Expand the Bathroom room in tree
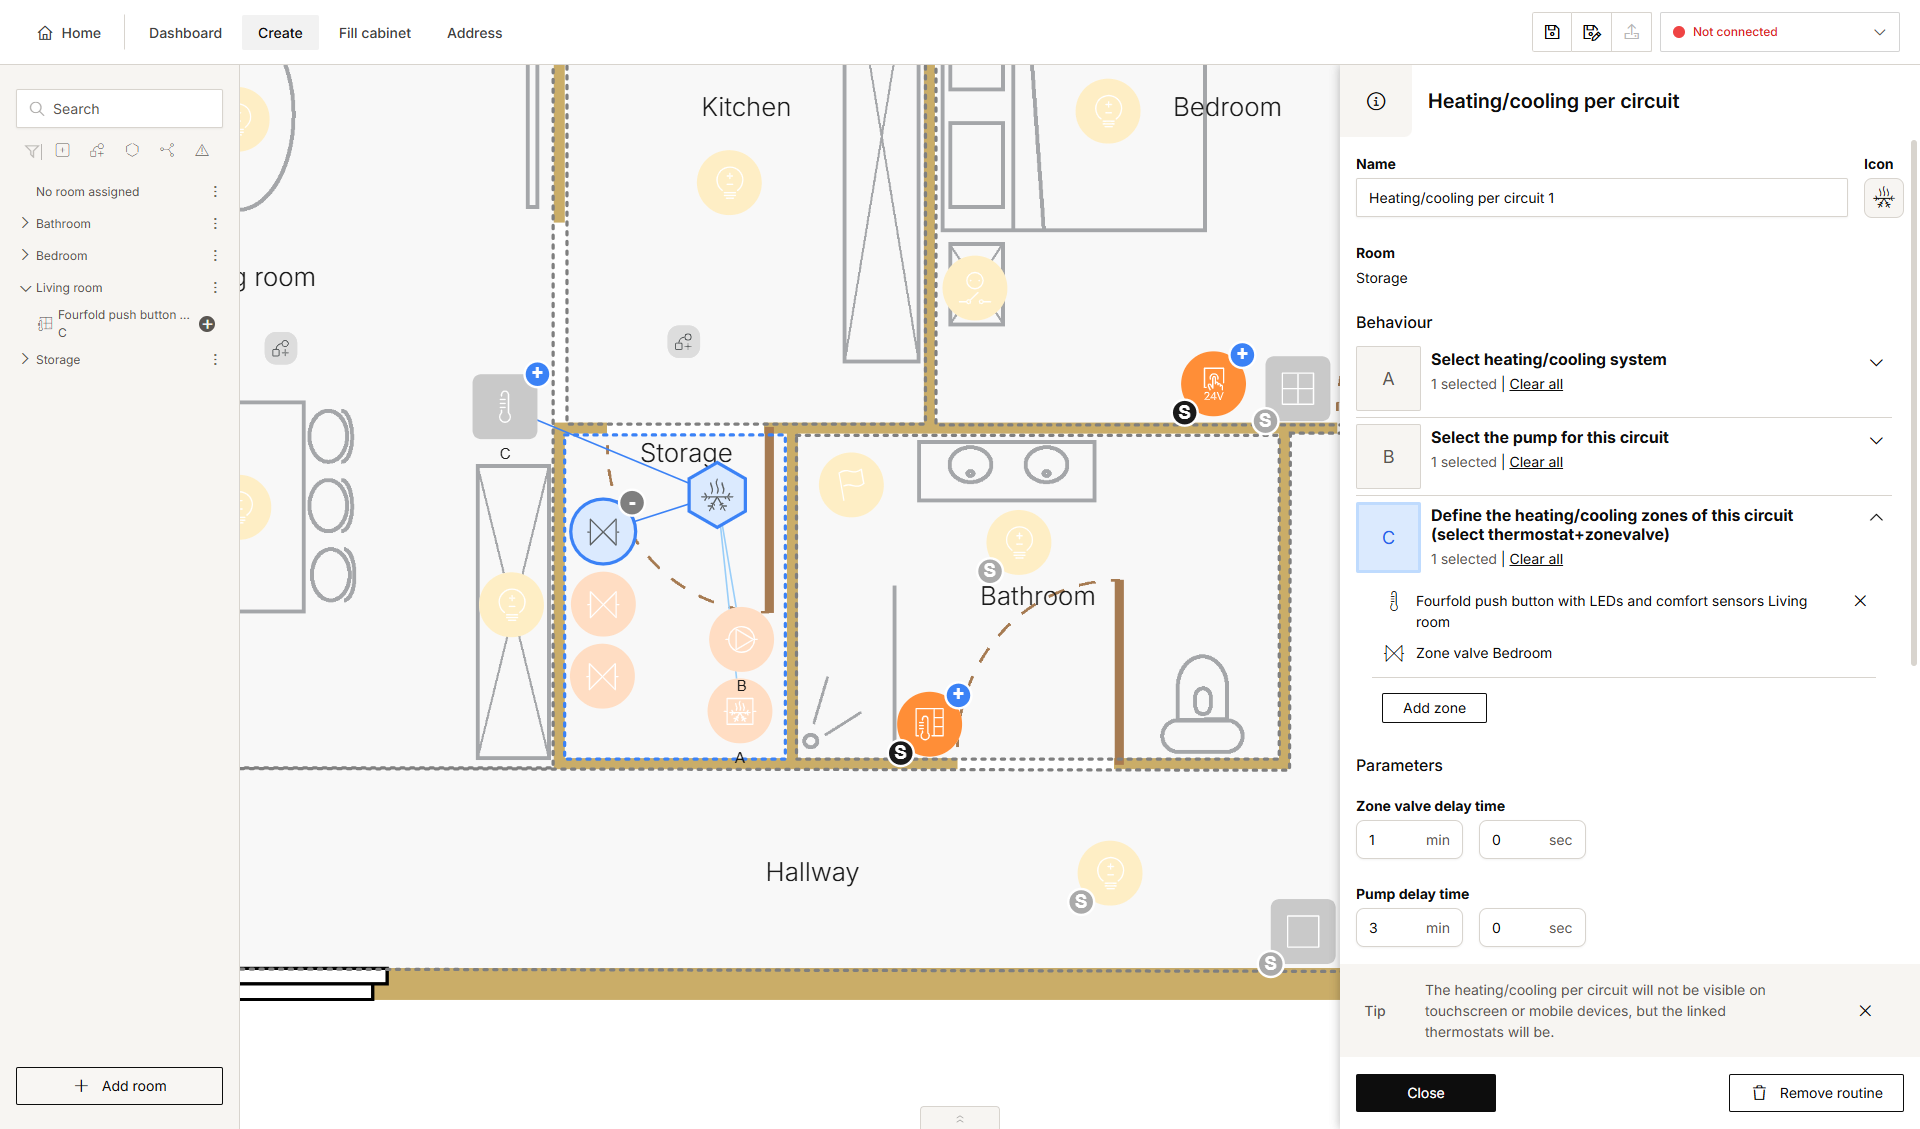The image size is (1920, 1129). coord(25,223)
